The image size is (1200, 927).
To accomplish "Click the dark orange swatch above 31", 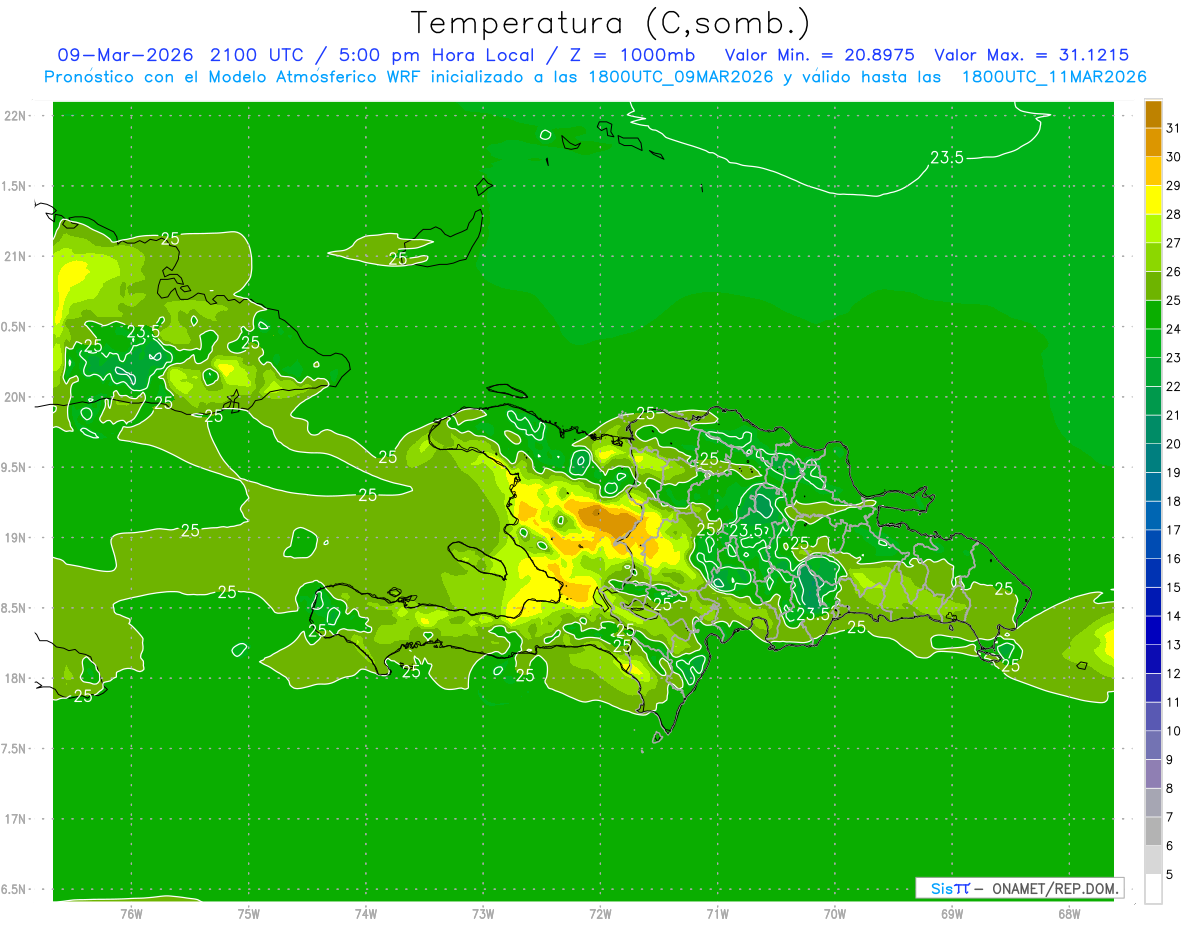I will pyautogui.click(x=1153, y=114).
